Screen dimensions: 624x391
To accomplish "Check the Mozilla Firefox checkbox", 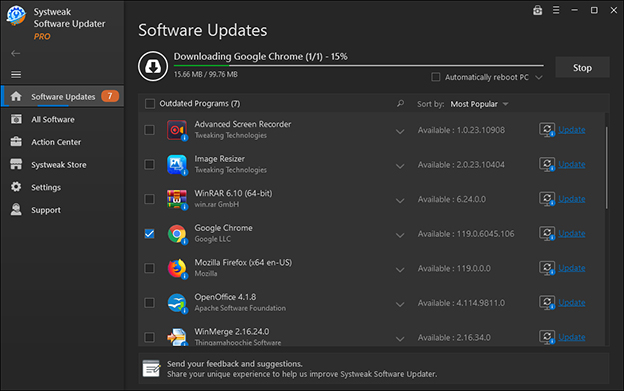I will (149, 268).
